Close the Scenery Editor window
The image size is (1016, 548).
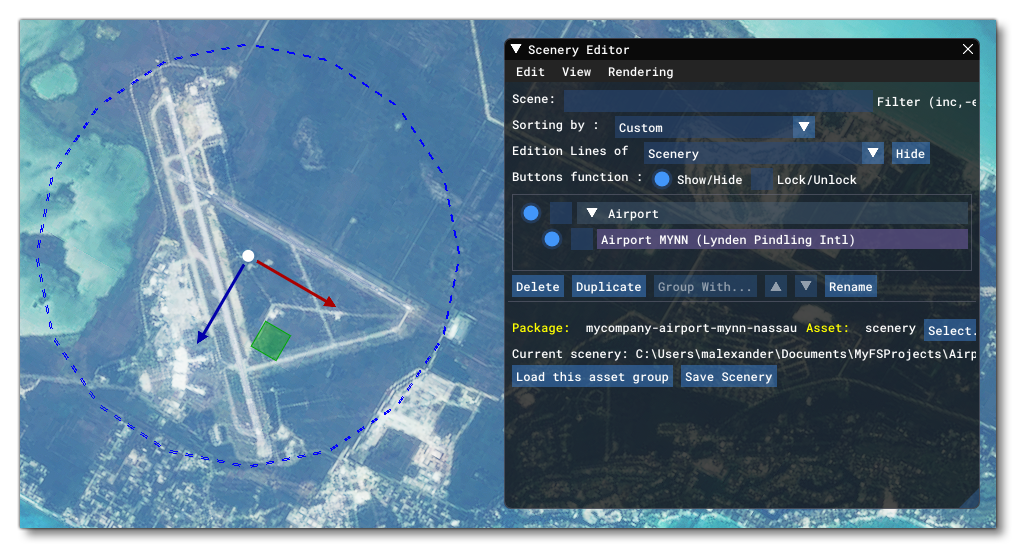(967, 49)
